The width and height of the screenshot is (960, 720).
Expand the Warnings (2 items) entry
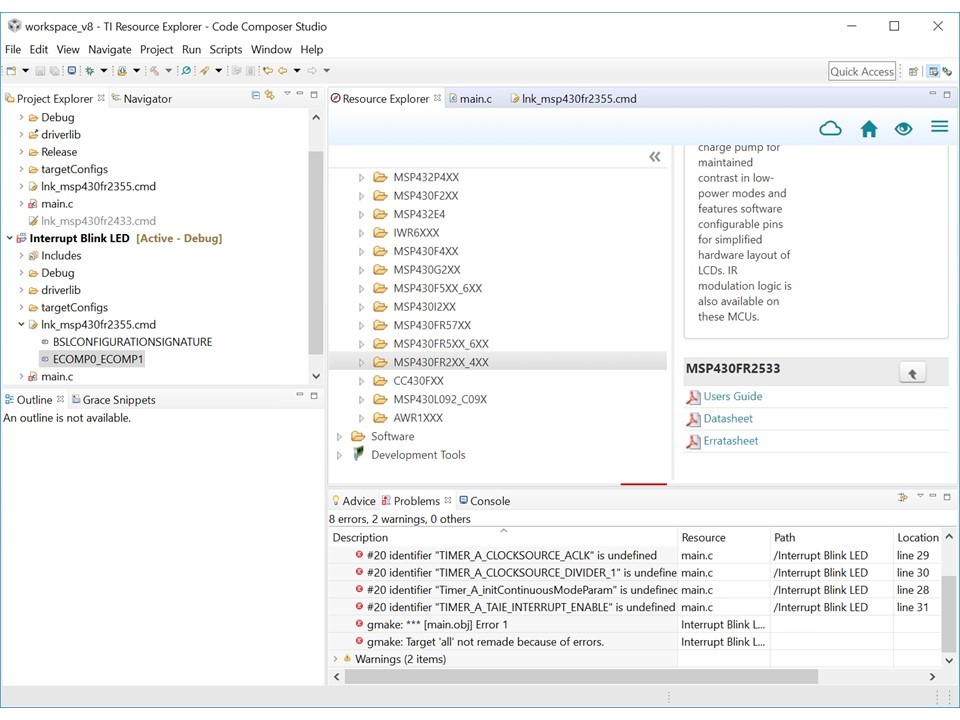[337, 659]
